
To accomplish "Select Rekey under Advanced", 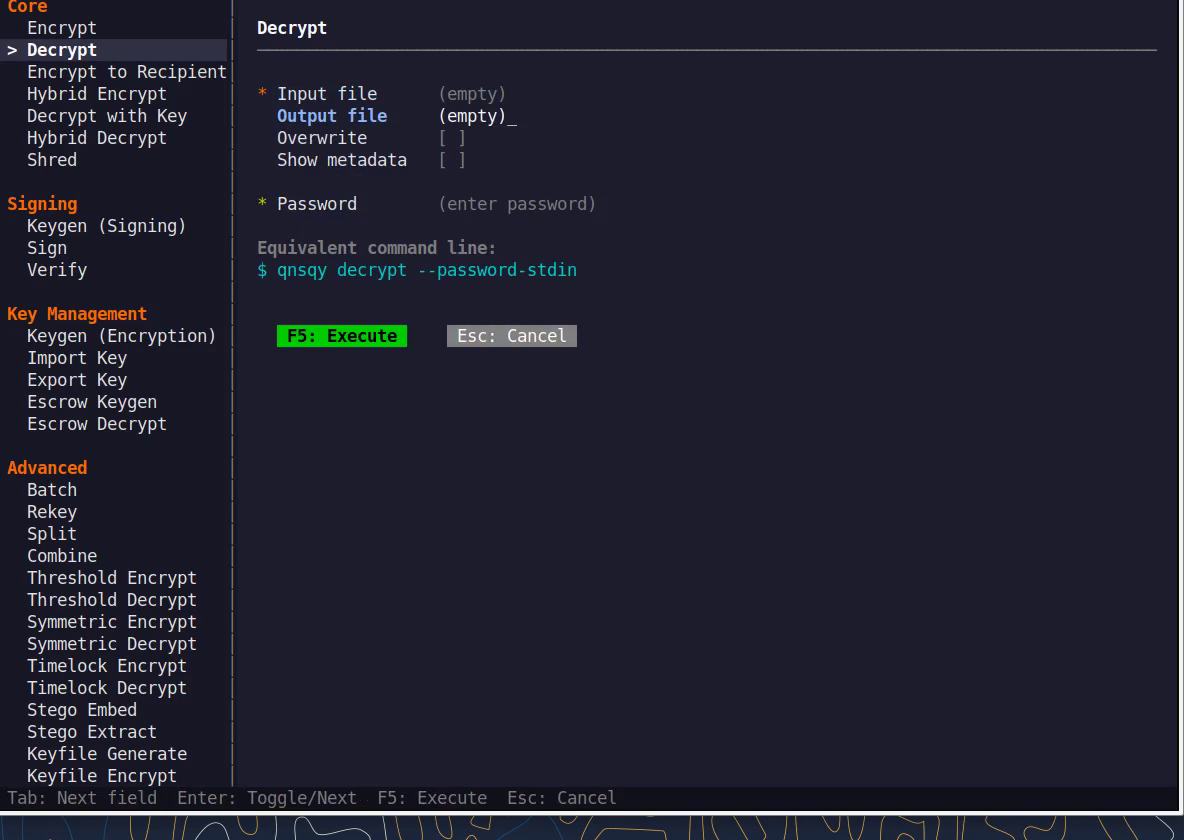I will pyautogui.click(x=52, y=511).
